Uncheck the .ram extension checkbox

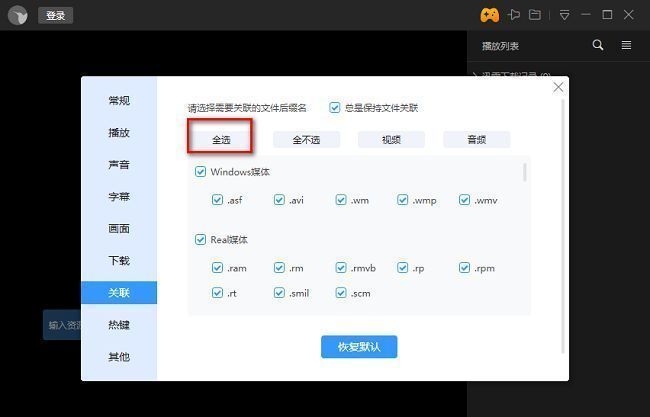click(217, 268)
